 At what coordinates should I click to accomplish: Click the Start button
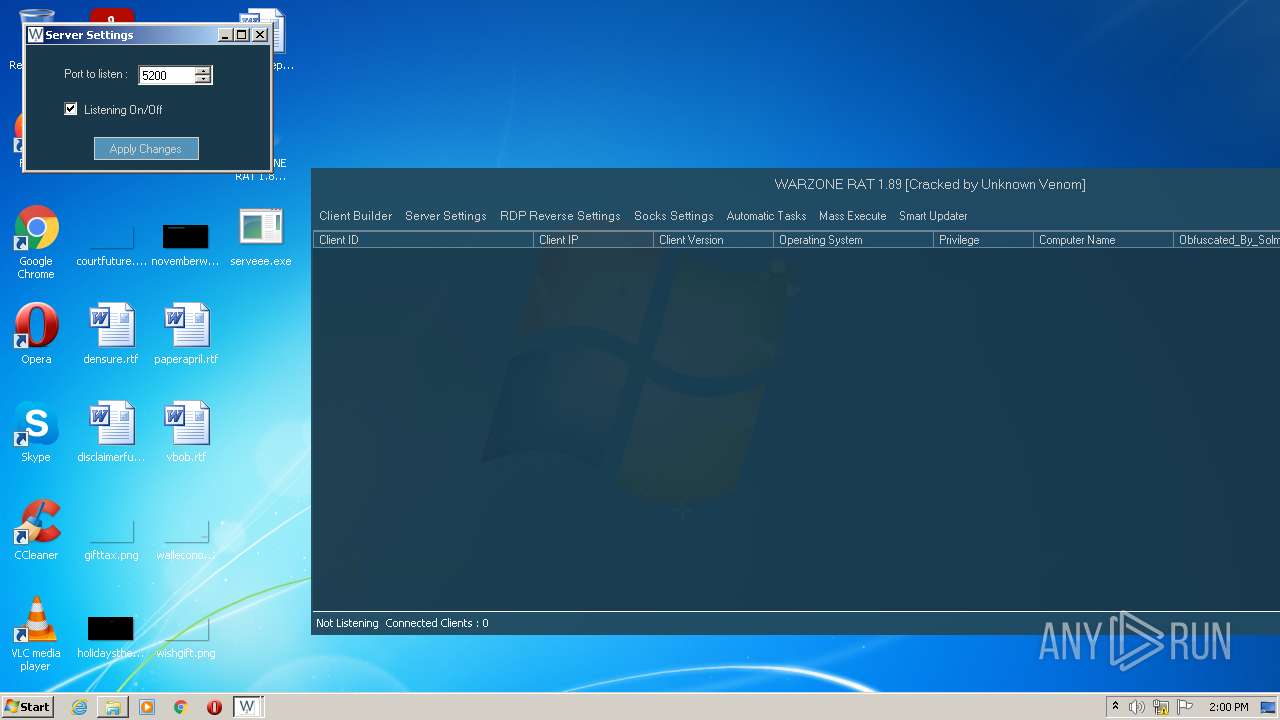(27, 707)
